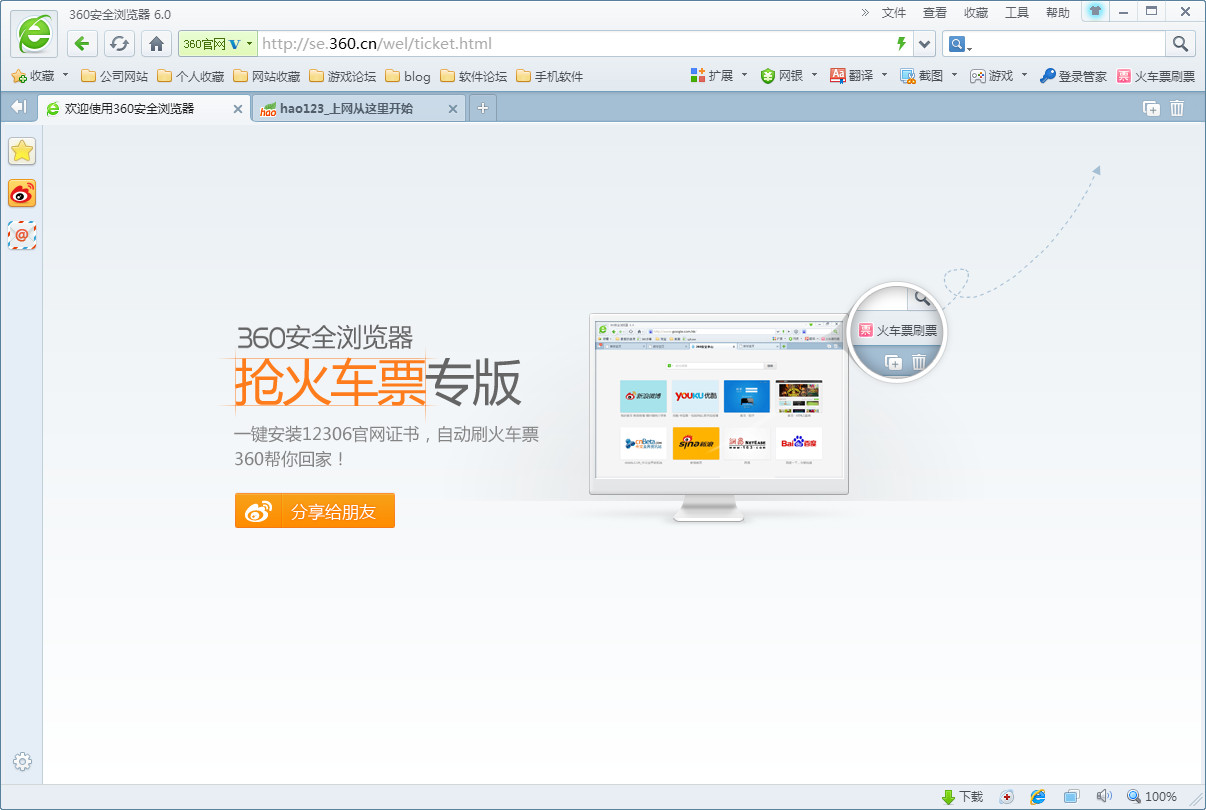Open the Weibo icon in sidebar
Viewport: 1206px width, 810px height.
[x=22, y=194]
